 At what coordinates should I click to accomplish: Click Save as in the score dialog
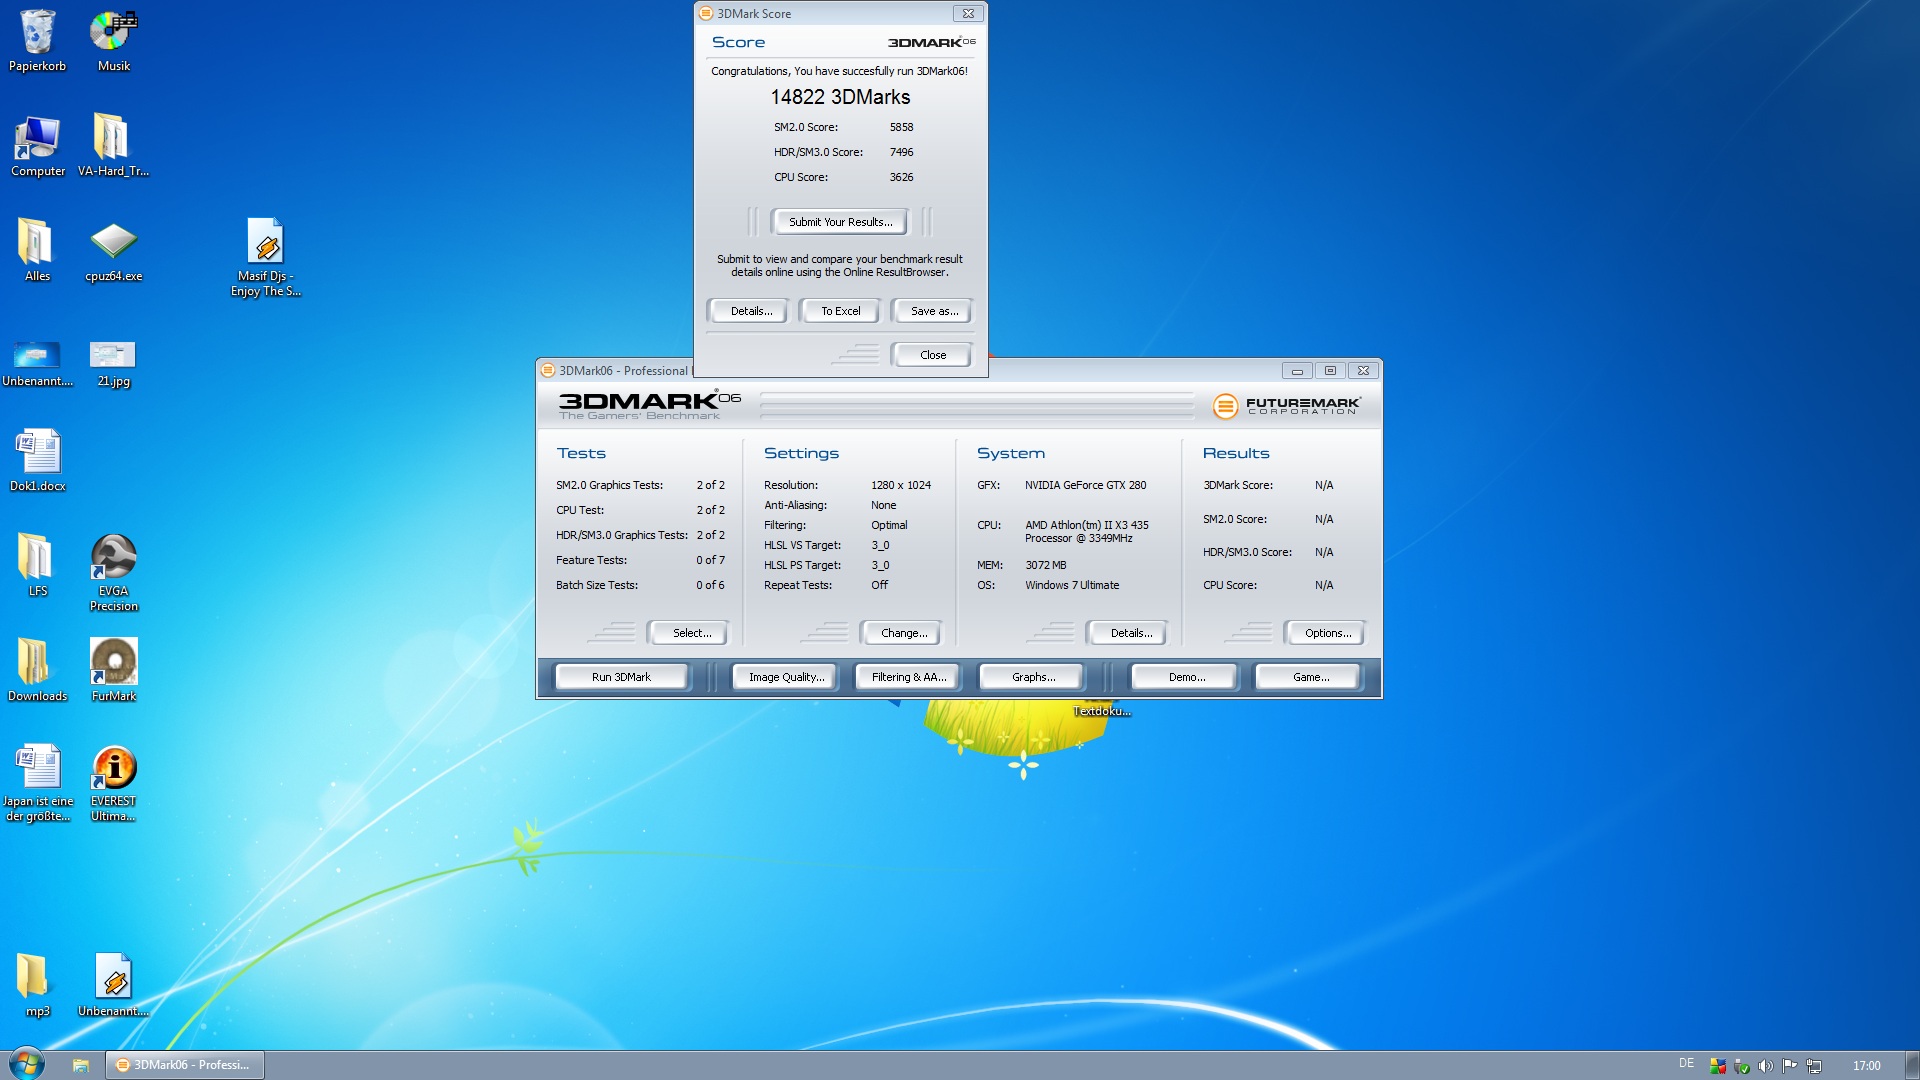(934, 311)
